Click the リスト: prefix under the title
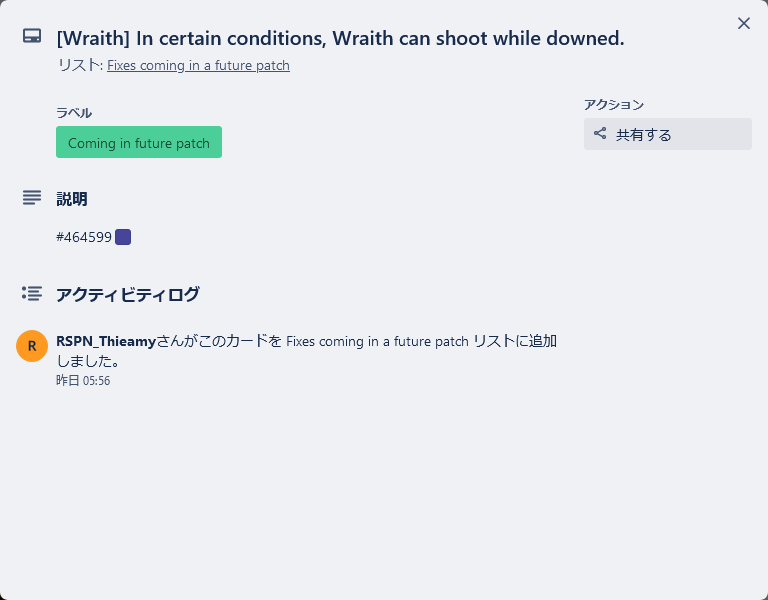 pos(80,65)
